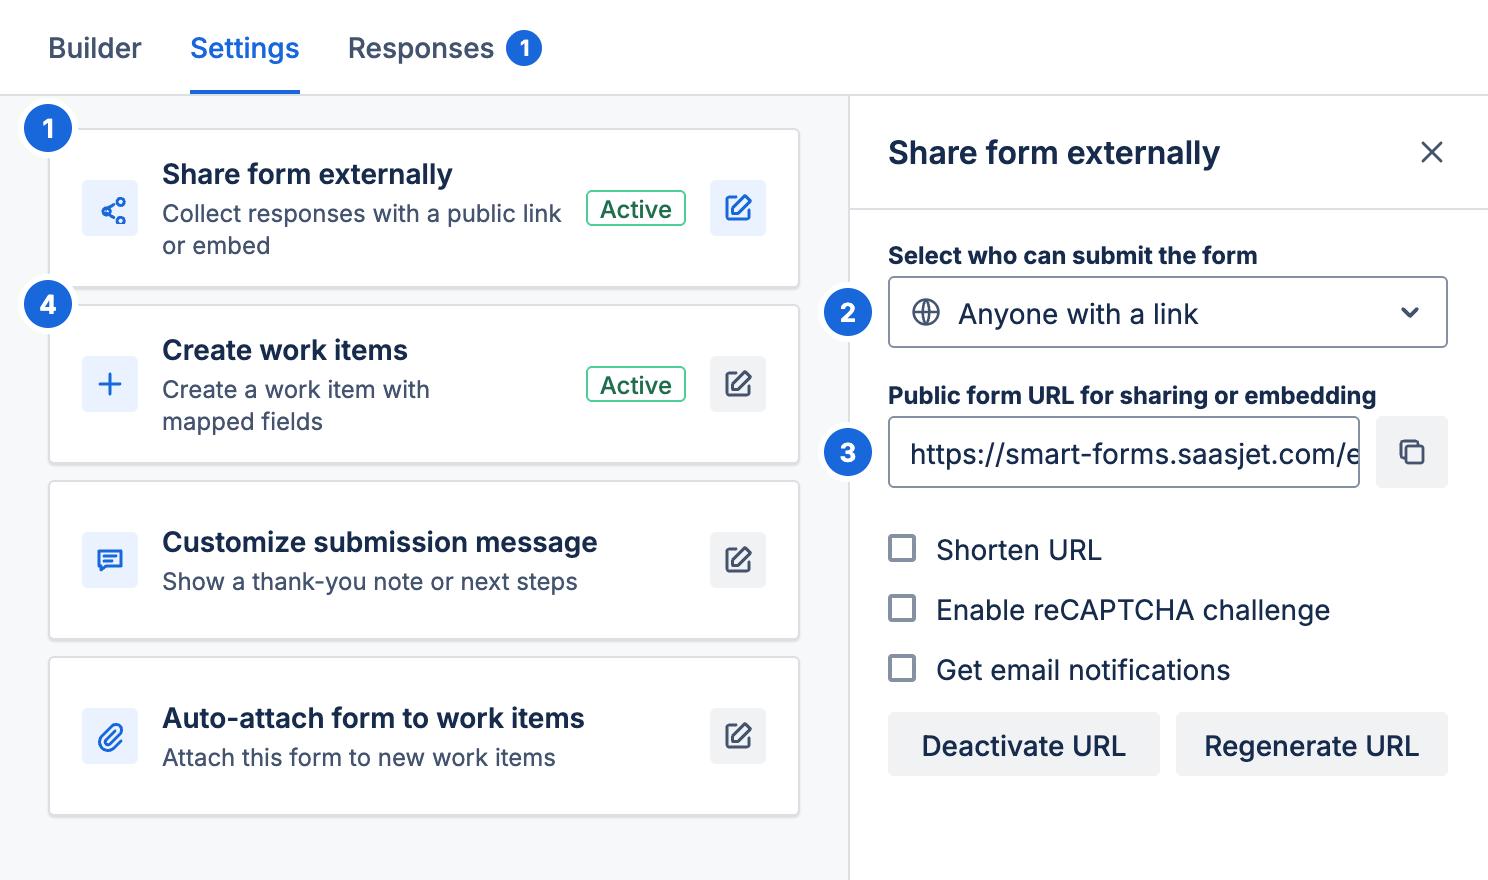Enable reCAPTCHA challenge checkbox
Screen dimensions: 1488x880
(902, 608)
